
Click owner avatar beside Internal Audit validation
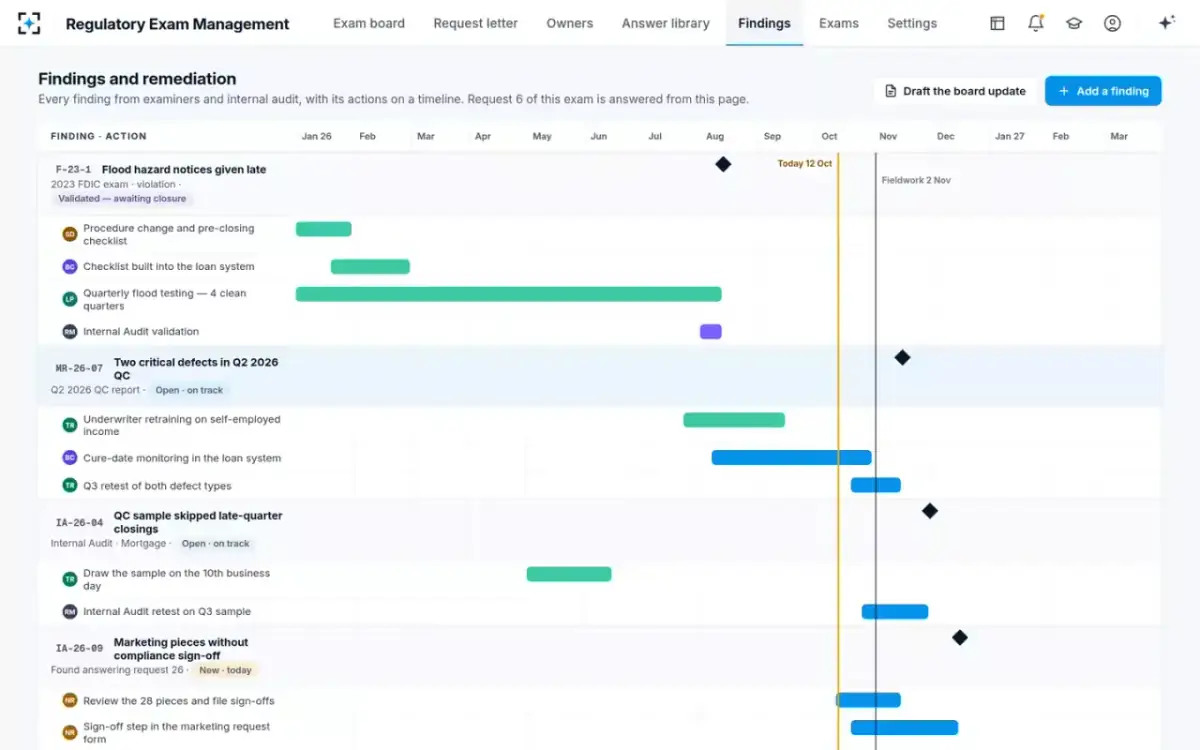(x=70, y=331)
